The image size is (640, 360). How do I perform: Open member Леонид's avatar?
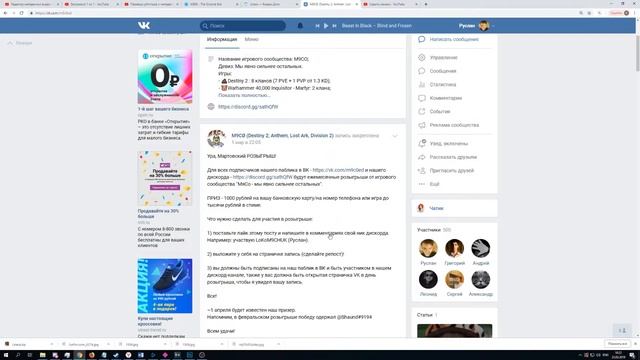[x=428, y=280]
